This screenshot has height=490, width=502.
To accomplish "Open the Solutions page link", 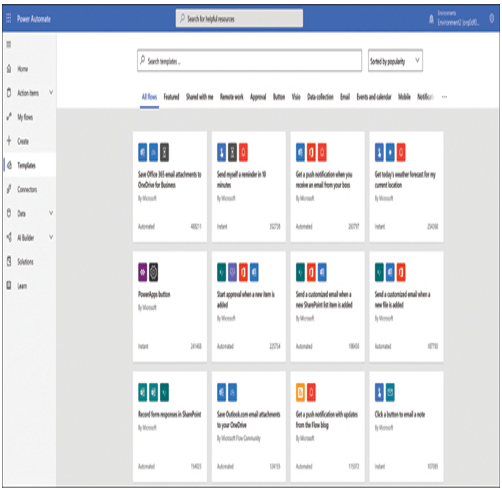I will tap(25, 262).
